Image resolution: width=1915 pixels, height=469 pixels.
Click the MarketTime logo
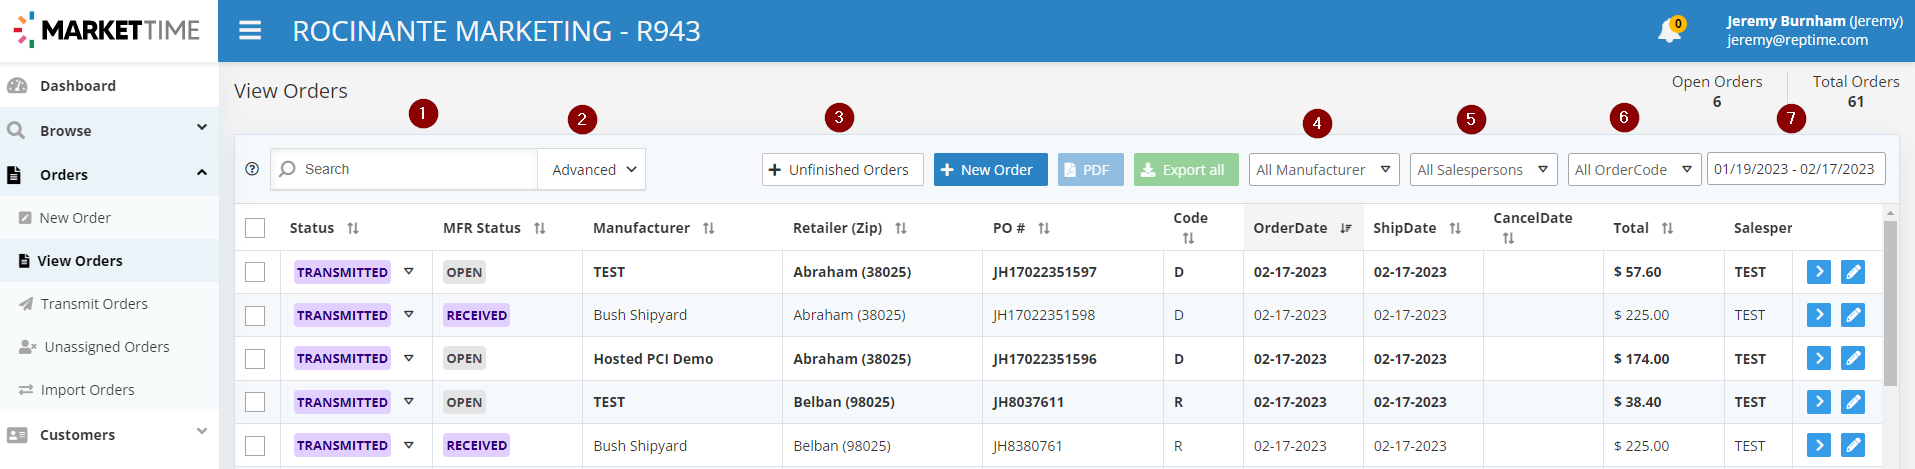tap(107, 30)
